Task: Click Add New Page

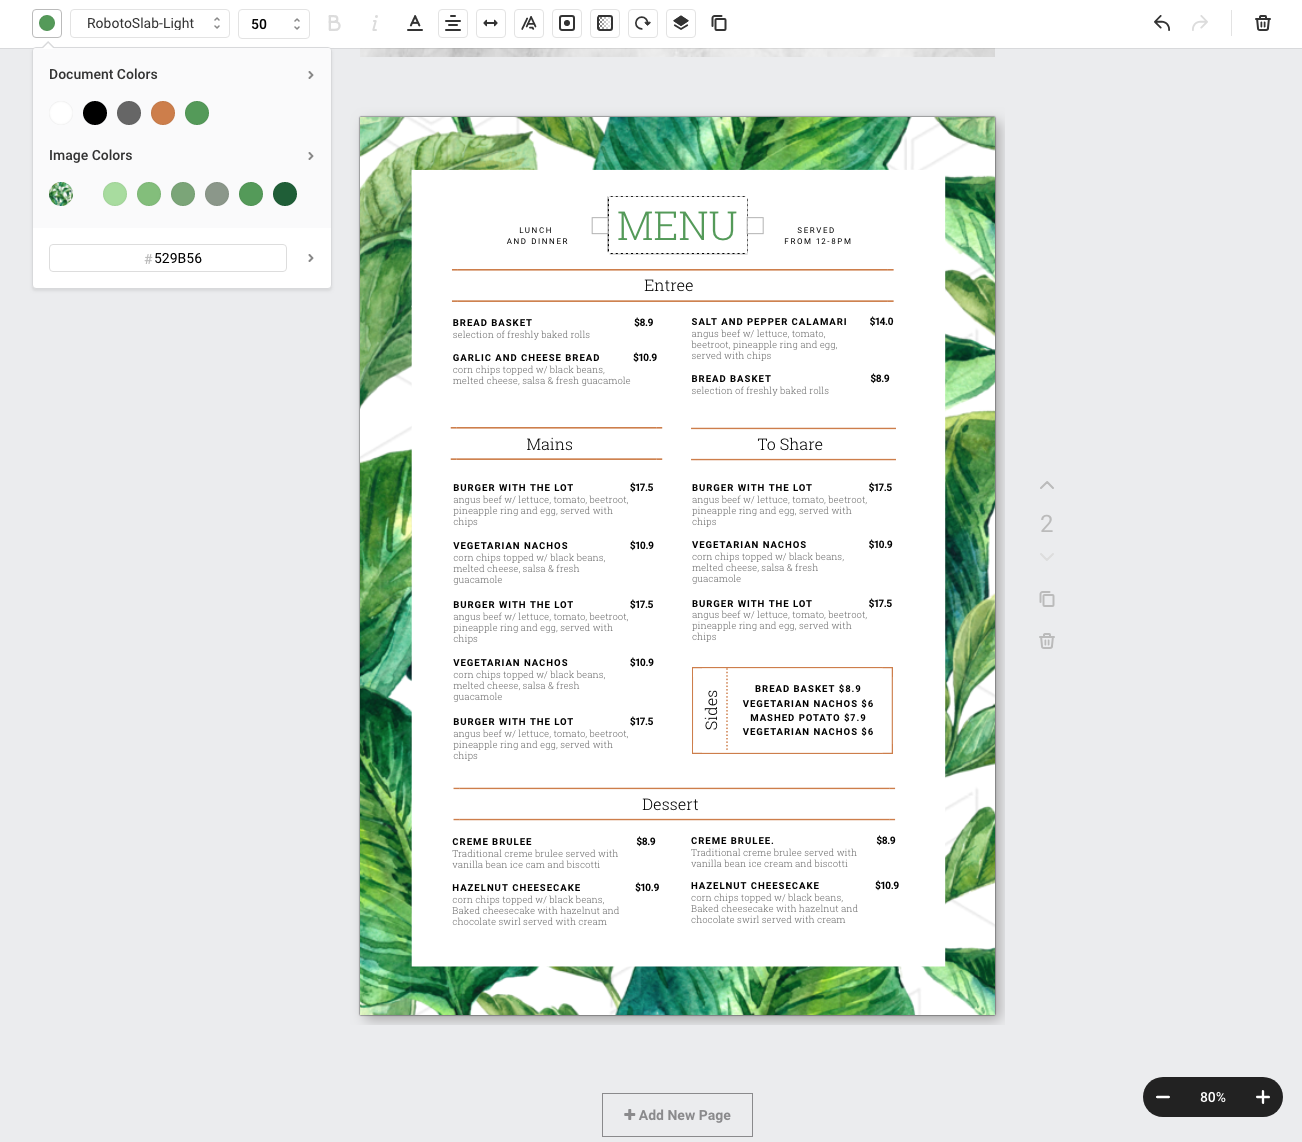Action: [677, 1114]
